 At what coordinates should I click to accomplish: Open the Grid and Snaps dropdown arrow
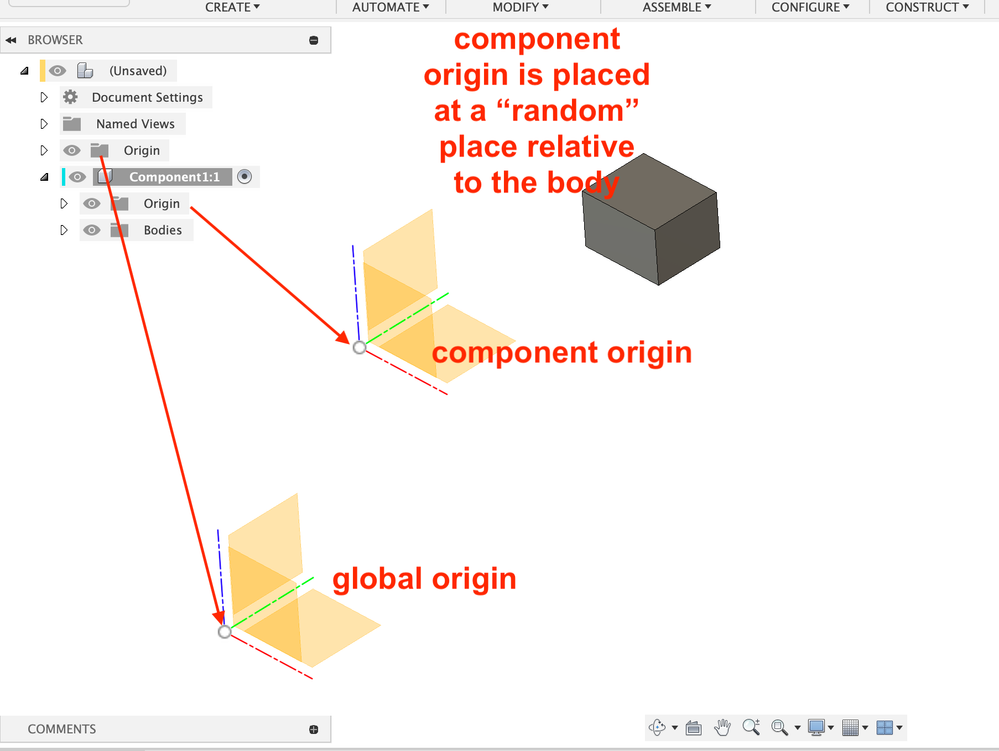[x=865, y=727]
